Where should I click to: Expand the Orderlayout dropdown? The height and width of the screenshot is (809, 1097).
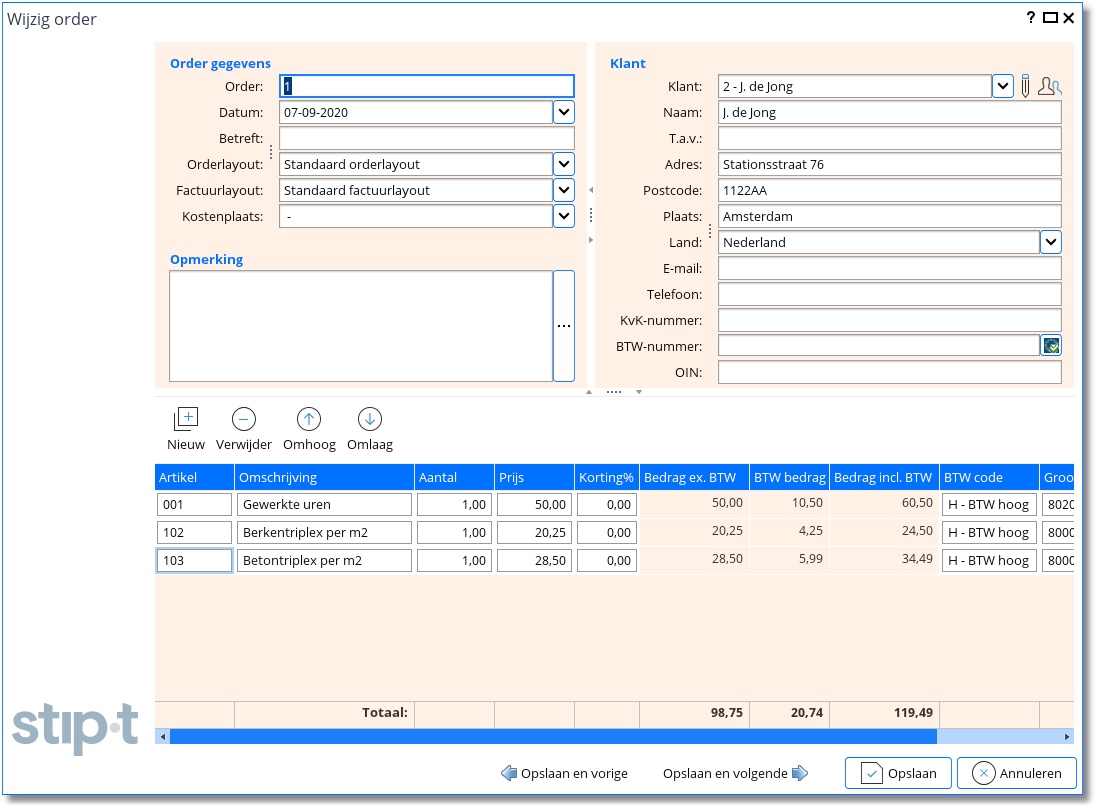pos(564,165)
